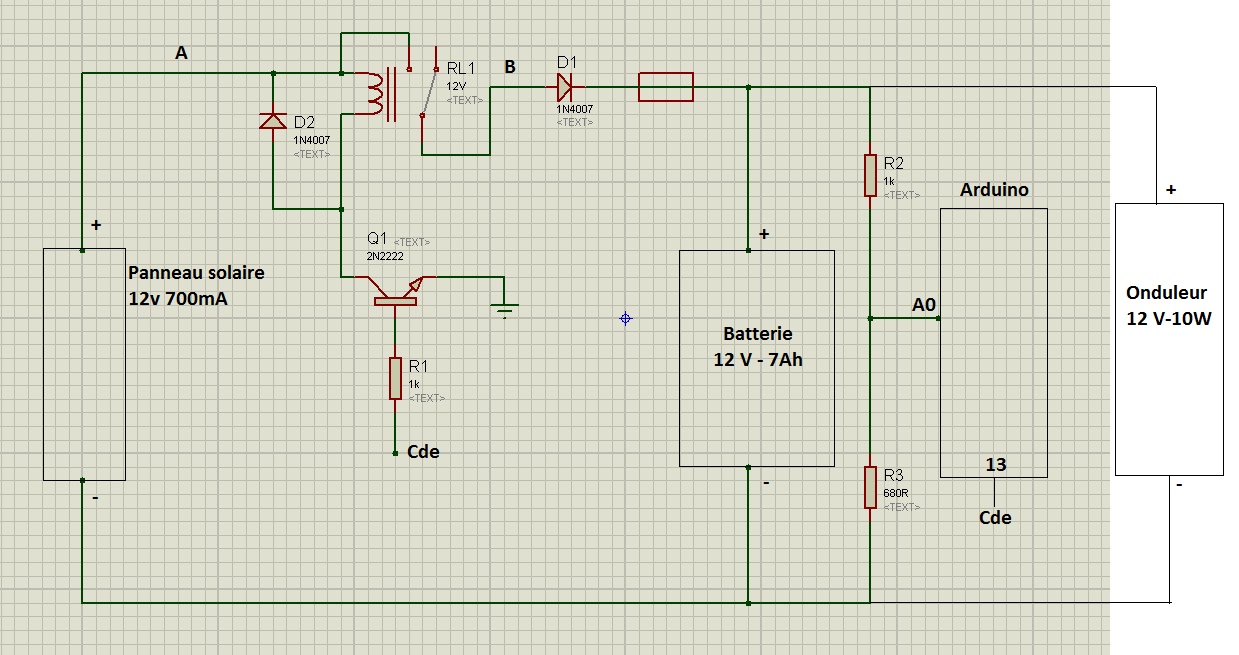The width and height of the screenshot is (1239, 655).
Task: Click the R1 reference label
Action: pyautogui.click(x=418, y=366)
